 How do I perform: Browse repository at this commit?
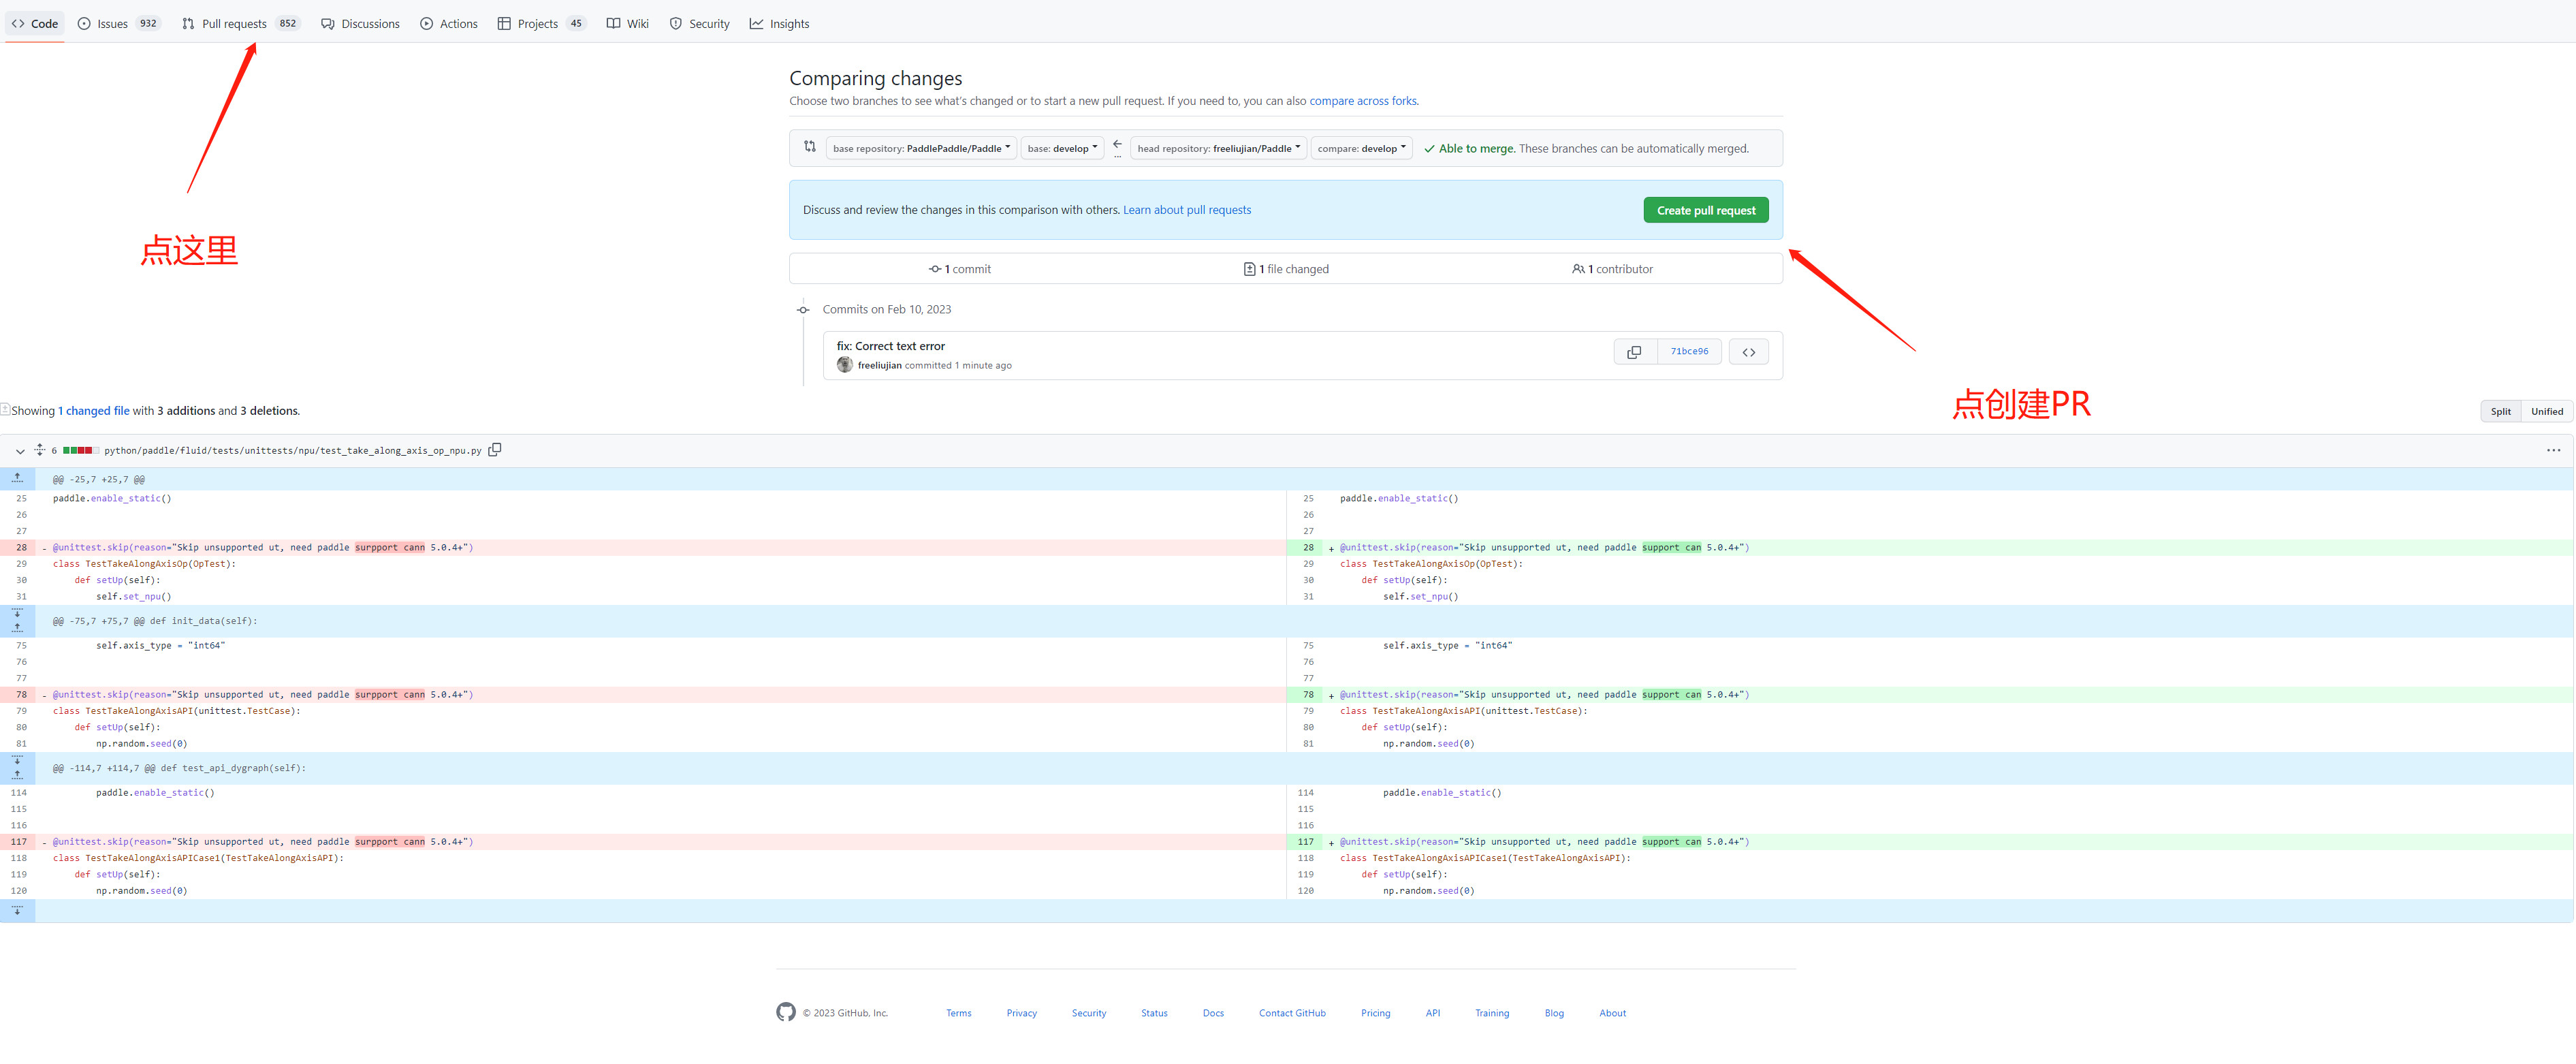(1748, 352)
